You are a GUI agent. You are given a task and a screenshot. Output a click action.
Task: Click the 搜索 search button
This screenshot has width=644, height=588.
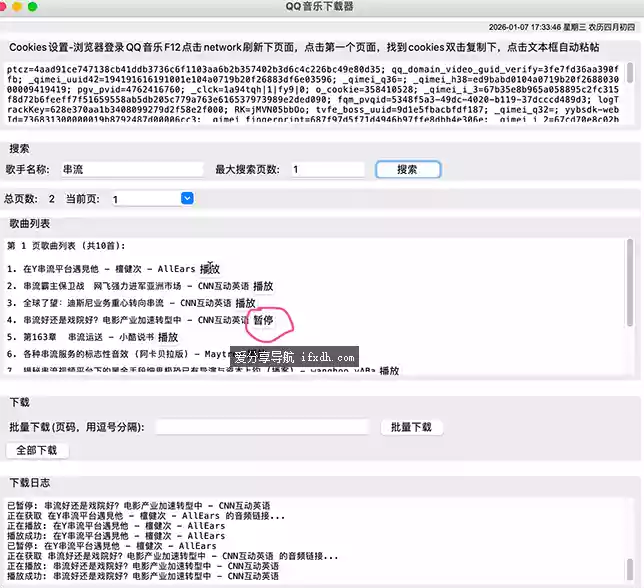408,170
